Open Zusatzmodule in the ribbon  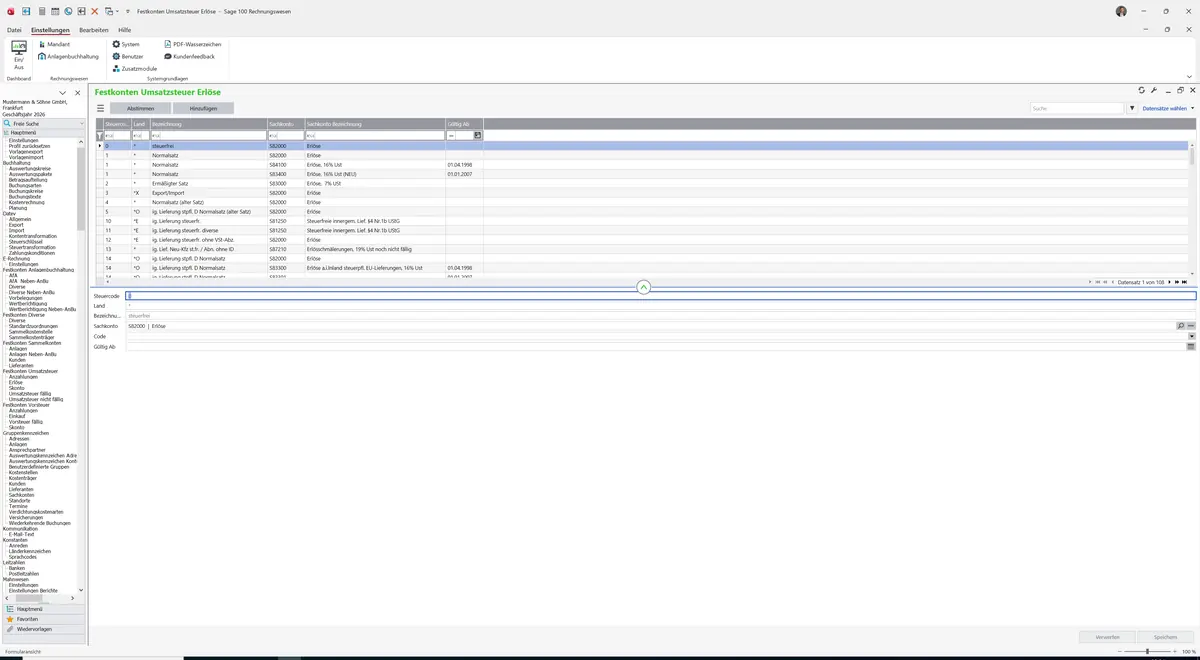[x=134, y=68]
